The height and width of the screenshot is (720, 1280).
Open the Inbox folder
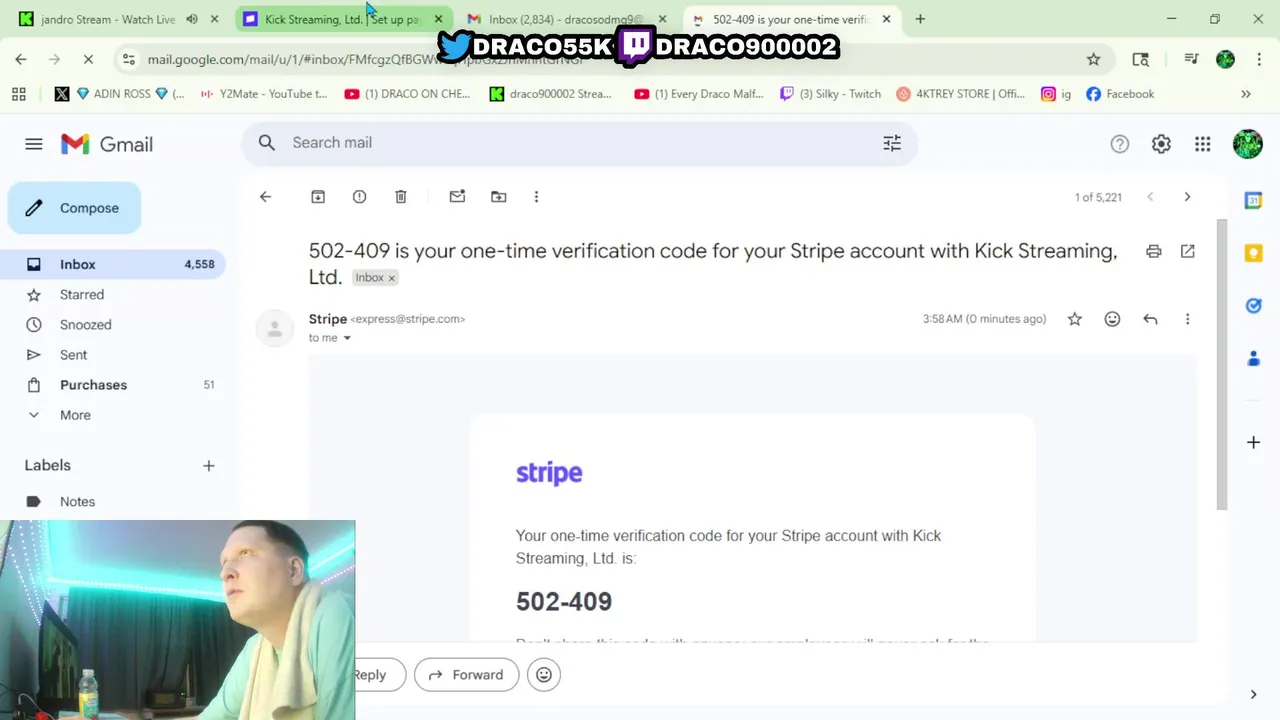[113, 264]
